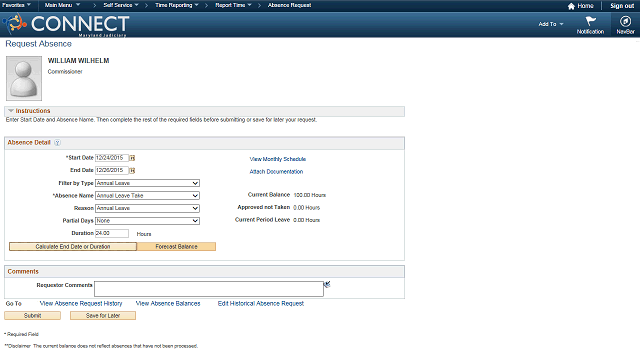
Task: Open the Start Date calendar picker
Action: click(x=132, y=158)
